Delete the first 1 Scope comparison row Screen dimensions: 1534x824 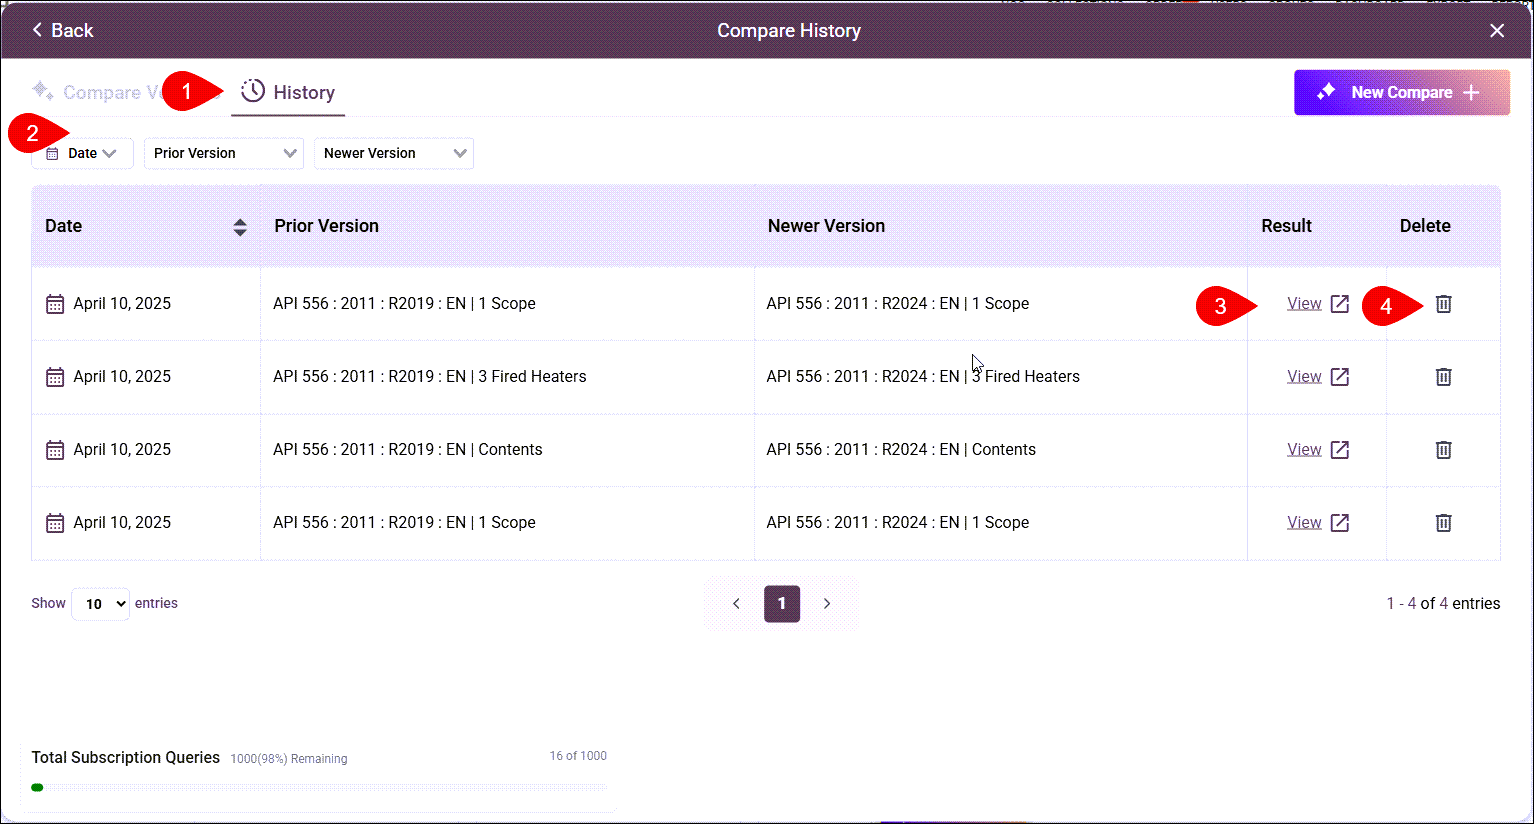click(x=1443, y=304)
